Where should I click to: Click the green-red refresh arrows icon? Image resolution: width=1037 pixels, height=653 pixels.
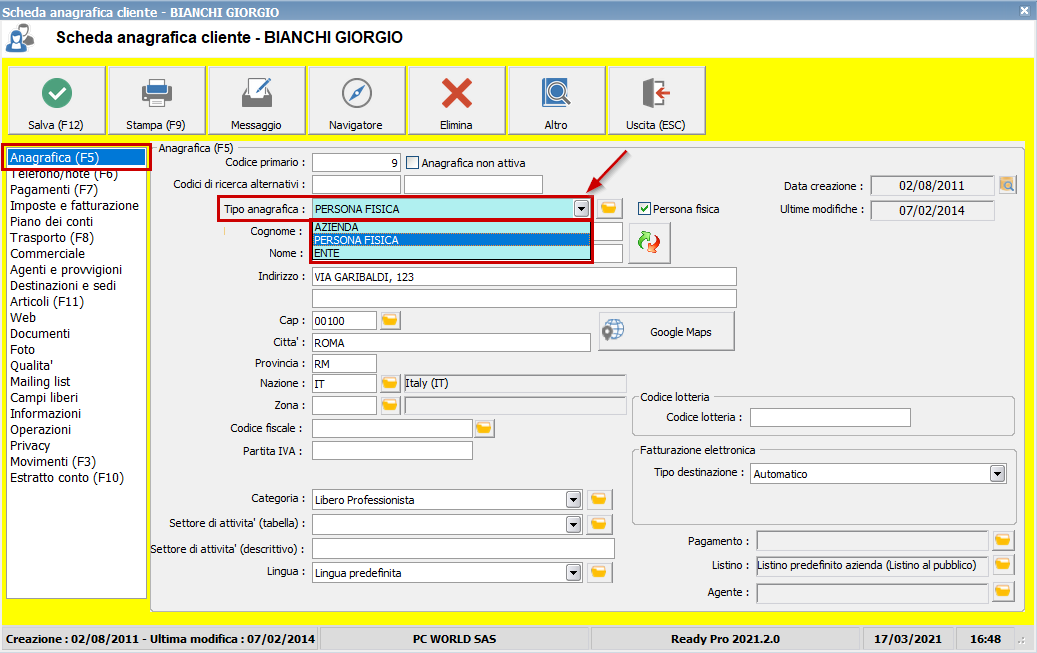[649, 242]
